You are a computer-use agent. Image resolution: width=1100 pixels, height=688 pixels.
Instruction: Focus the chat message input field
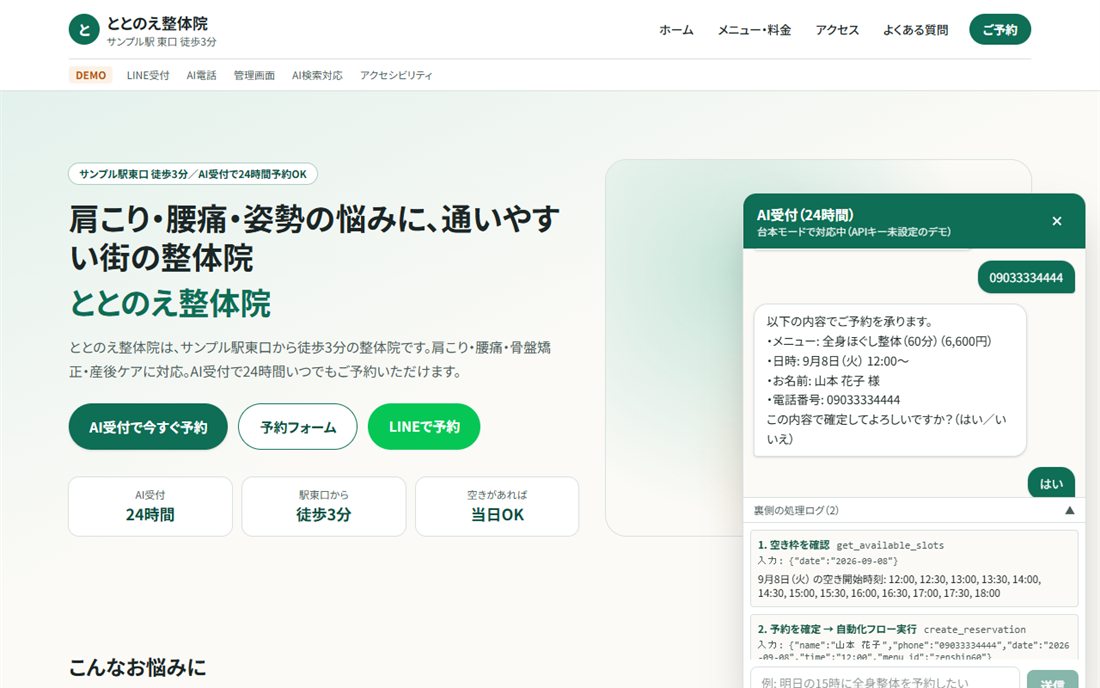point(885,679)
